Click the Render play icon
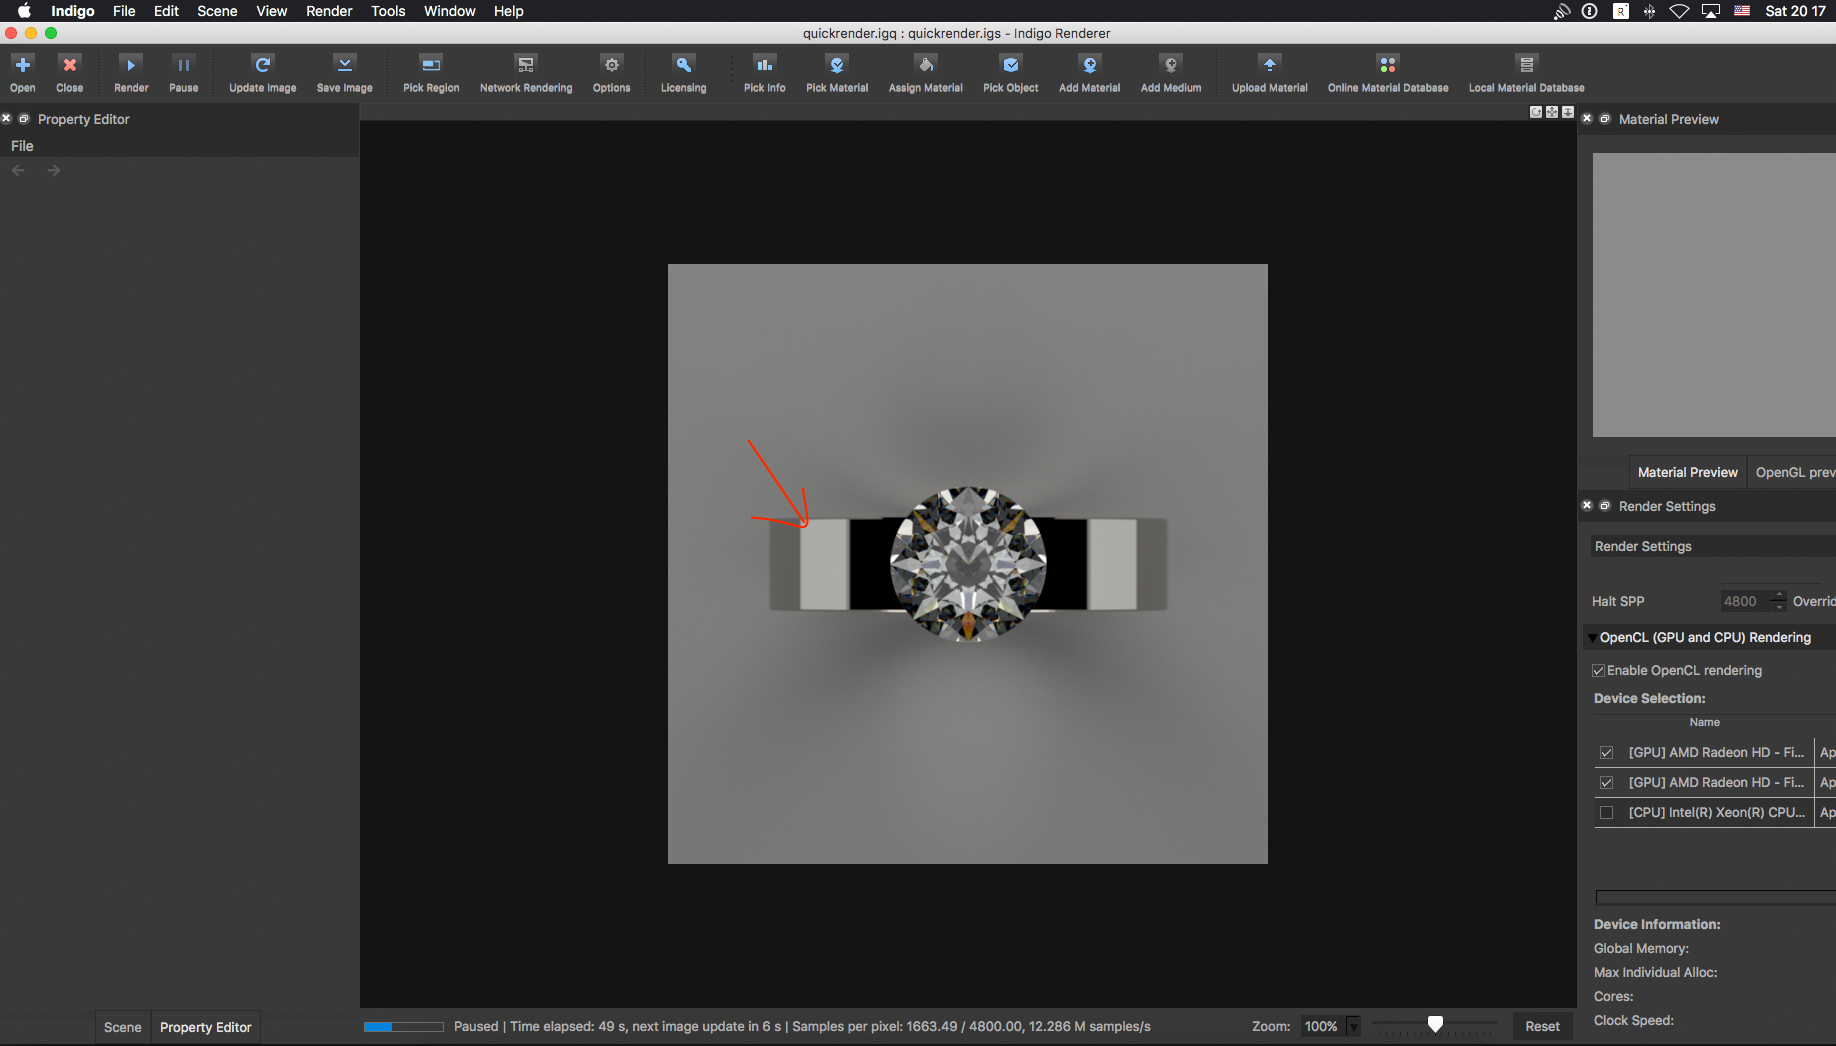This screenshot has height=1046, width=1836. [x=130, y=66]
